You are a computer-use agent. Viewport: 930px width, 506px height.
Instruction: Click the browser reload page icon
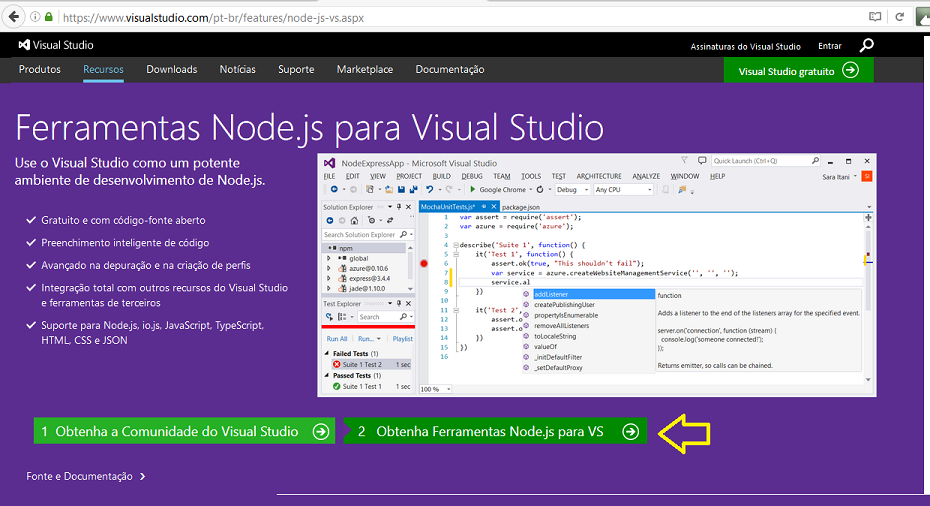click(900, 17)
